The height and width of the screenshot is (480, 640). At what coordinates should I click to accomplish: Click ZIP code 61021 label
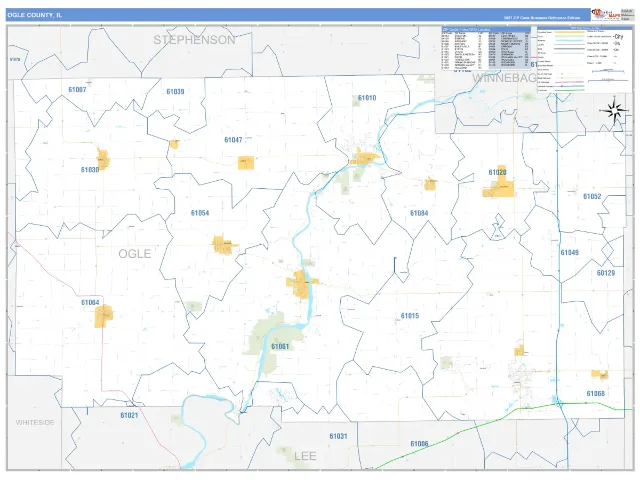pyautogui.click(x=129, y=416)
